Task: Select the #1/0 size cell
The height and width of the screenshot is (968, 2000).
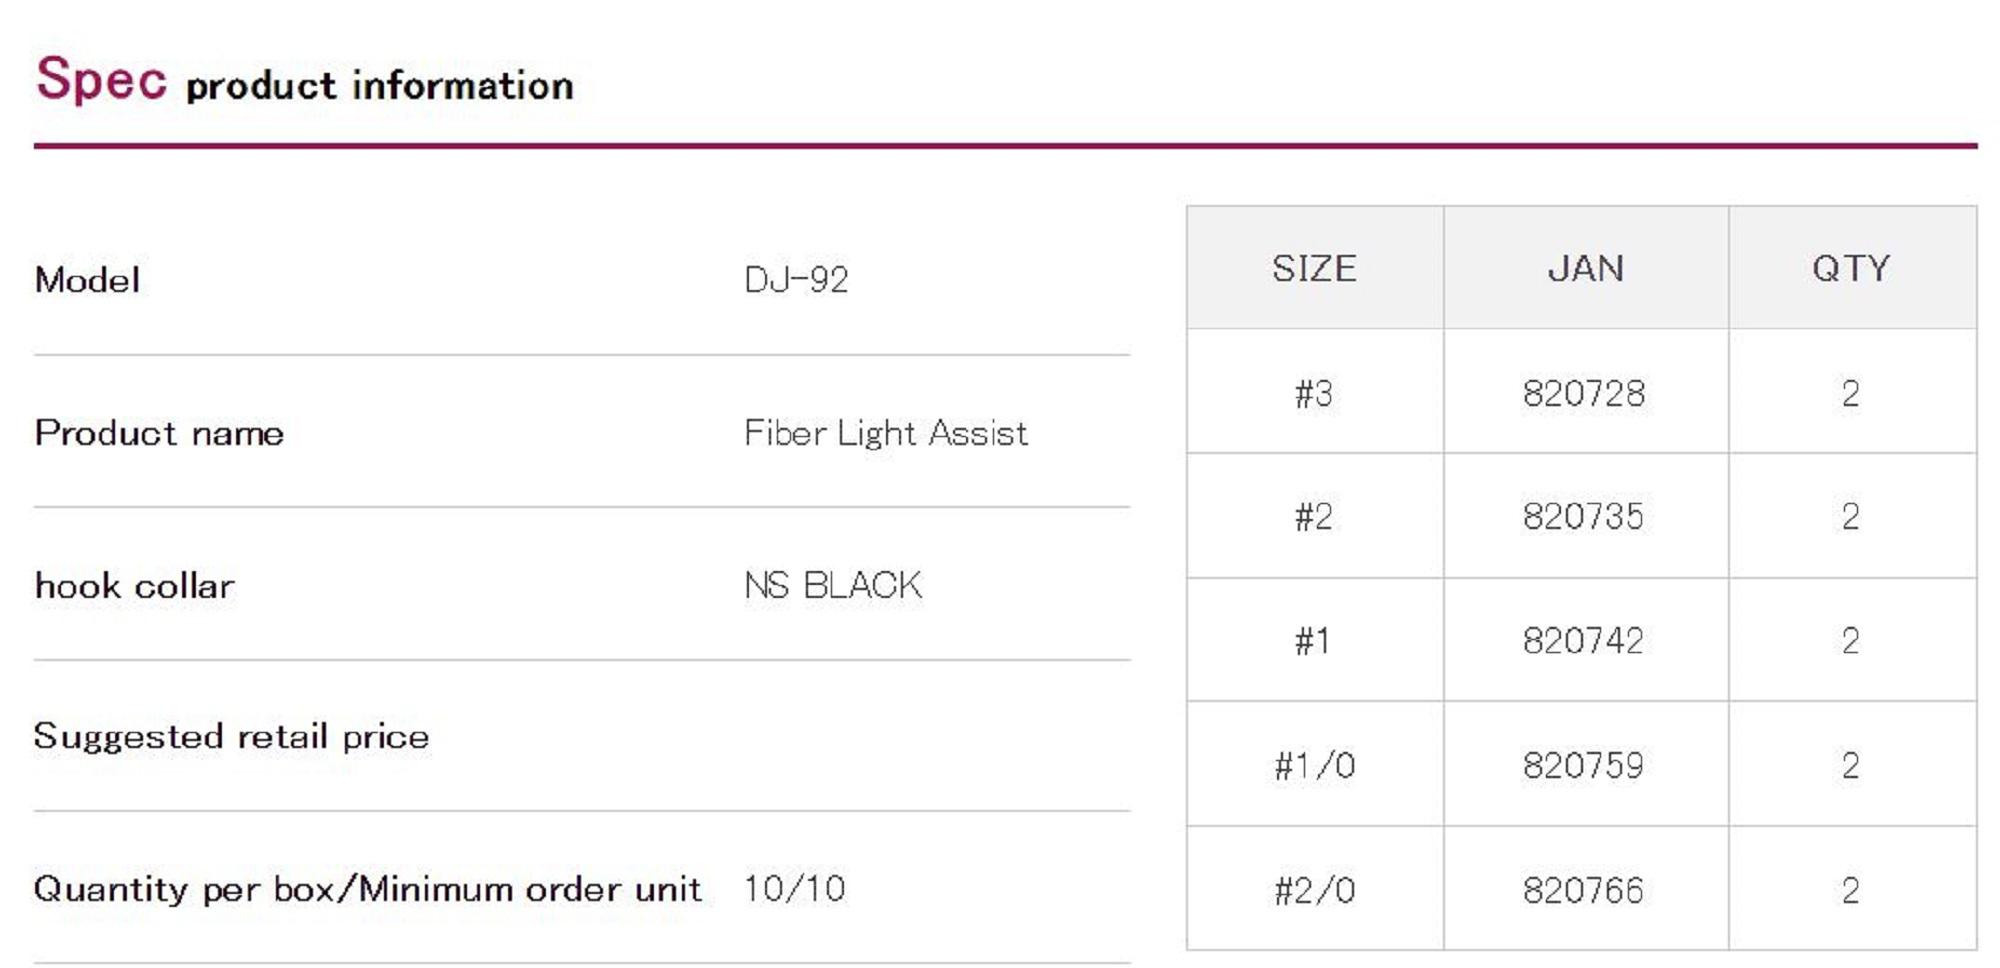Action: point(1314,766)
